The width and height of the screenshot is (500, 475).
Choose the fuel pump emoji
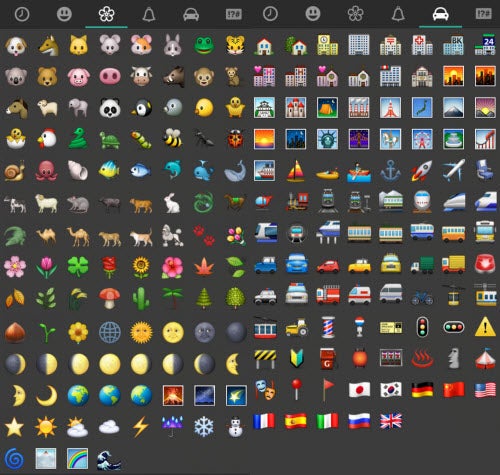[327, 359]
